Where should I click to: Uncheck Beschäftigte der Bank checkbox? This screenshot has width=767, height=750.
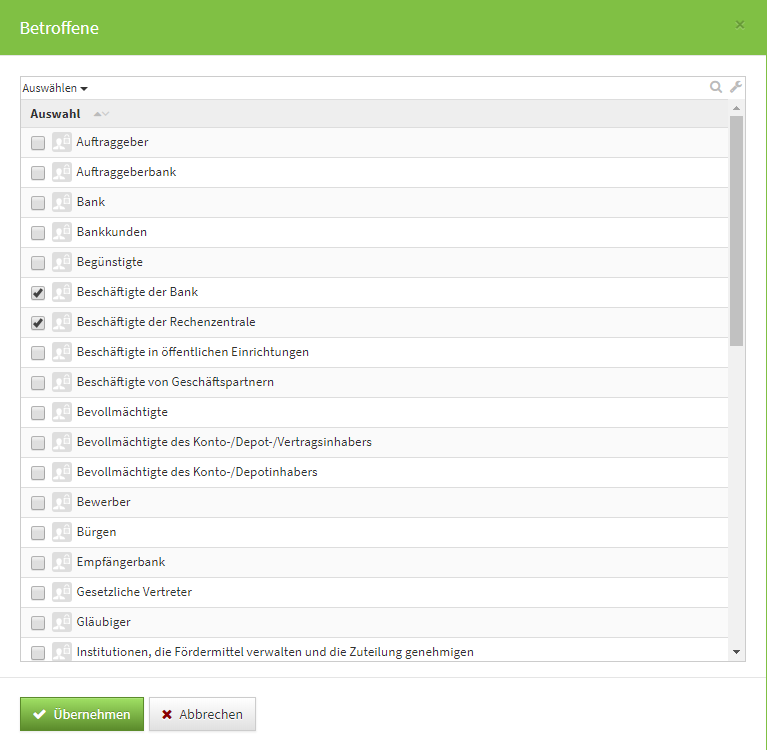[x=38, y=293]
